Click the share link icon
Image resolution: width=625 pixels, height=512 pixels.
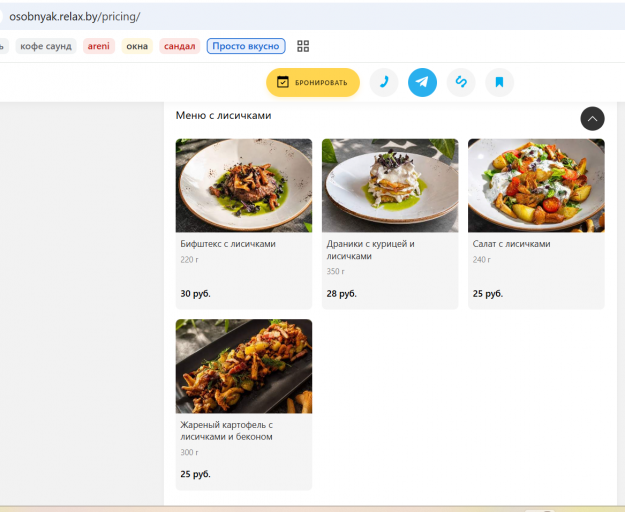click(x=461, y=82)
